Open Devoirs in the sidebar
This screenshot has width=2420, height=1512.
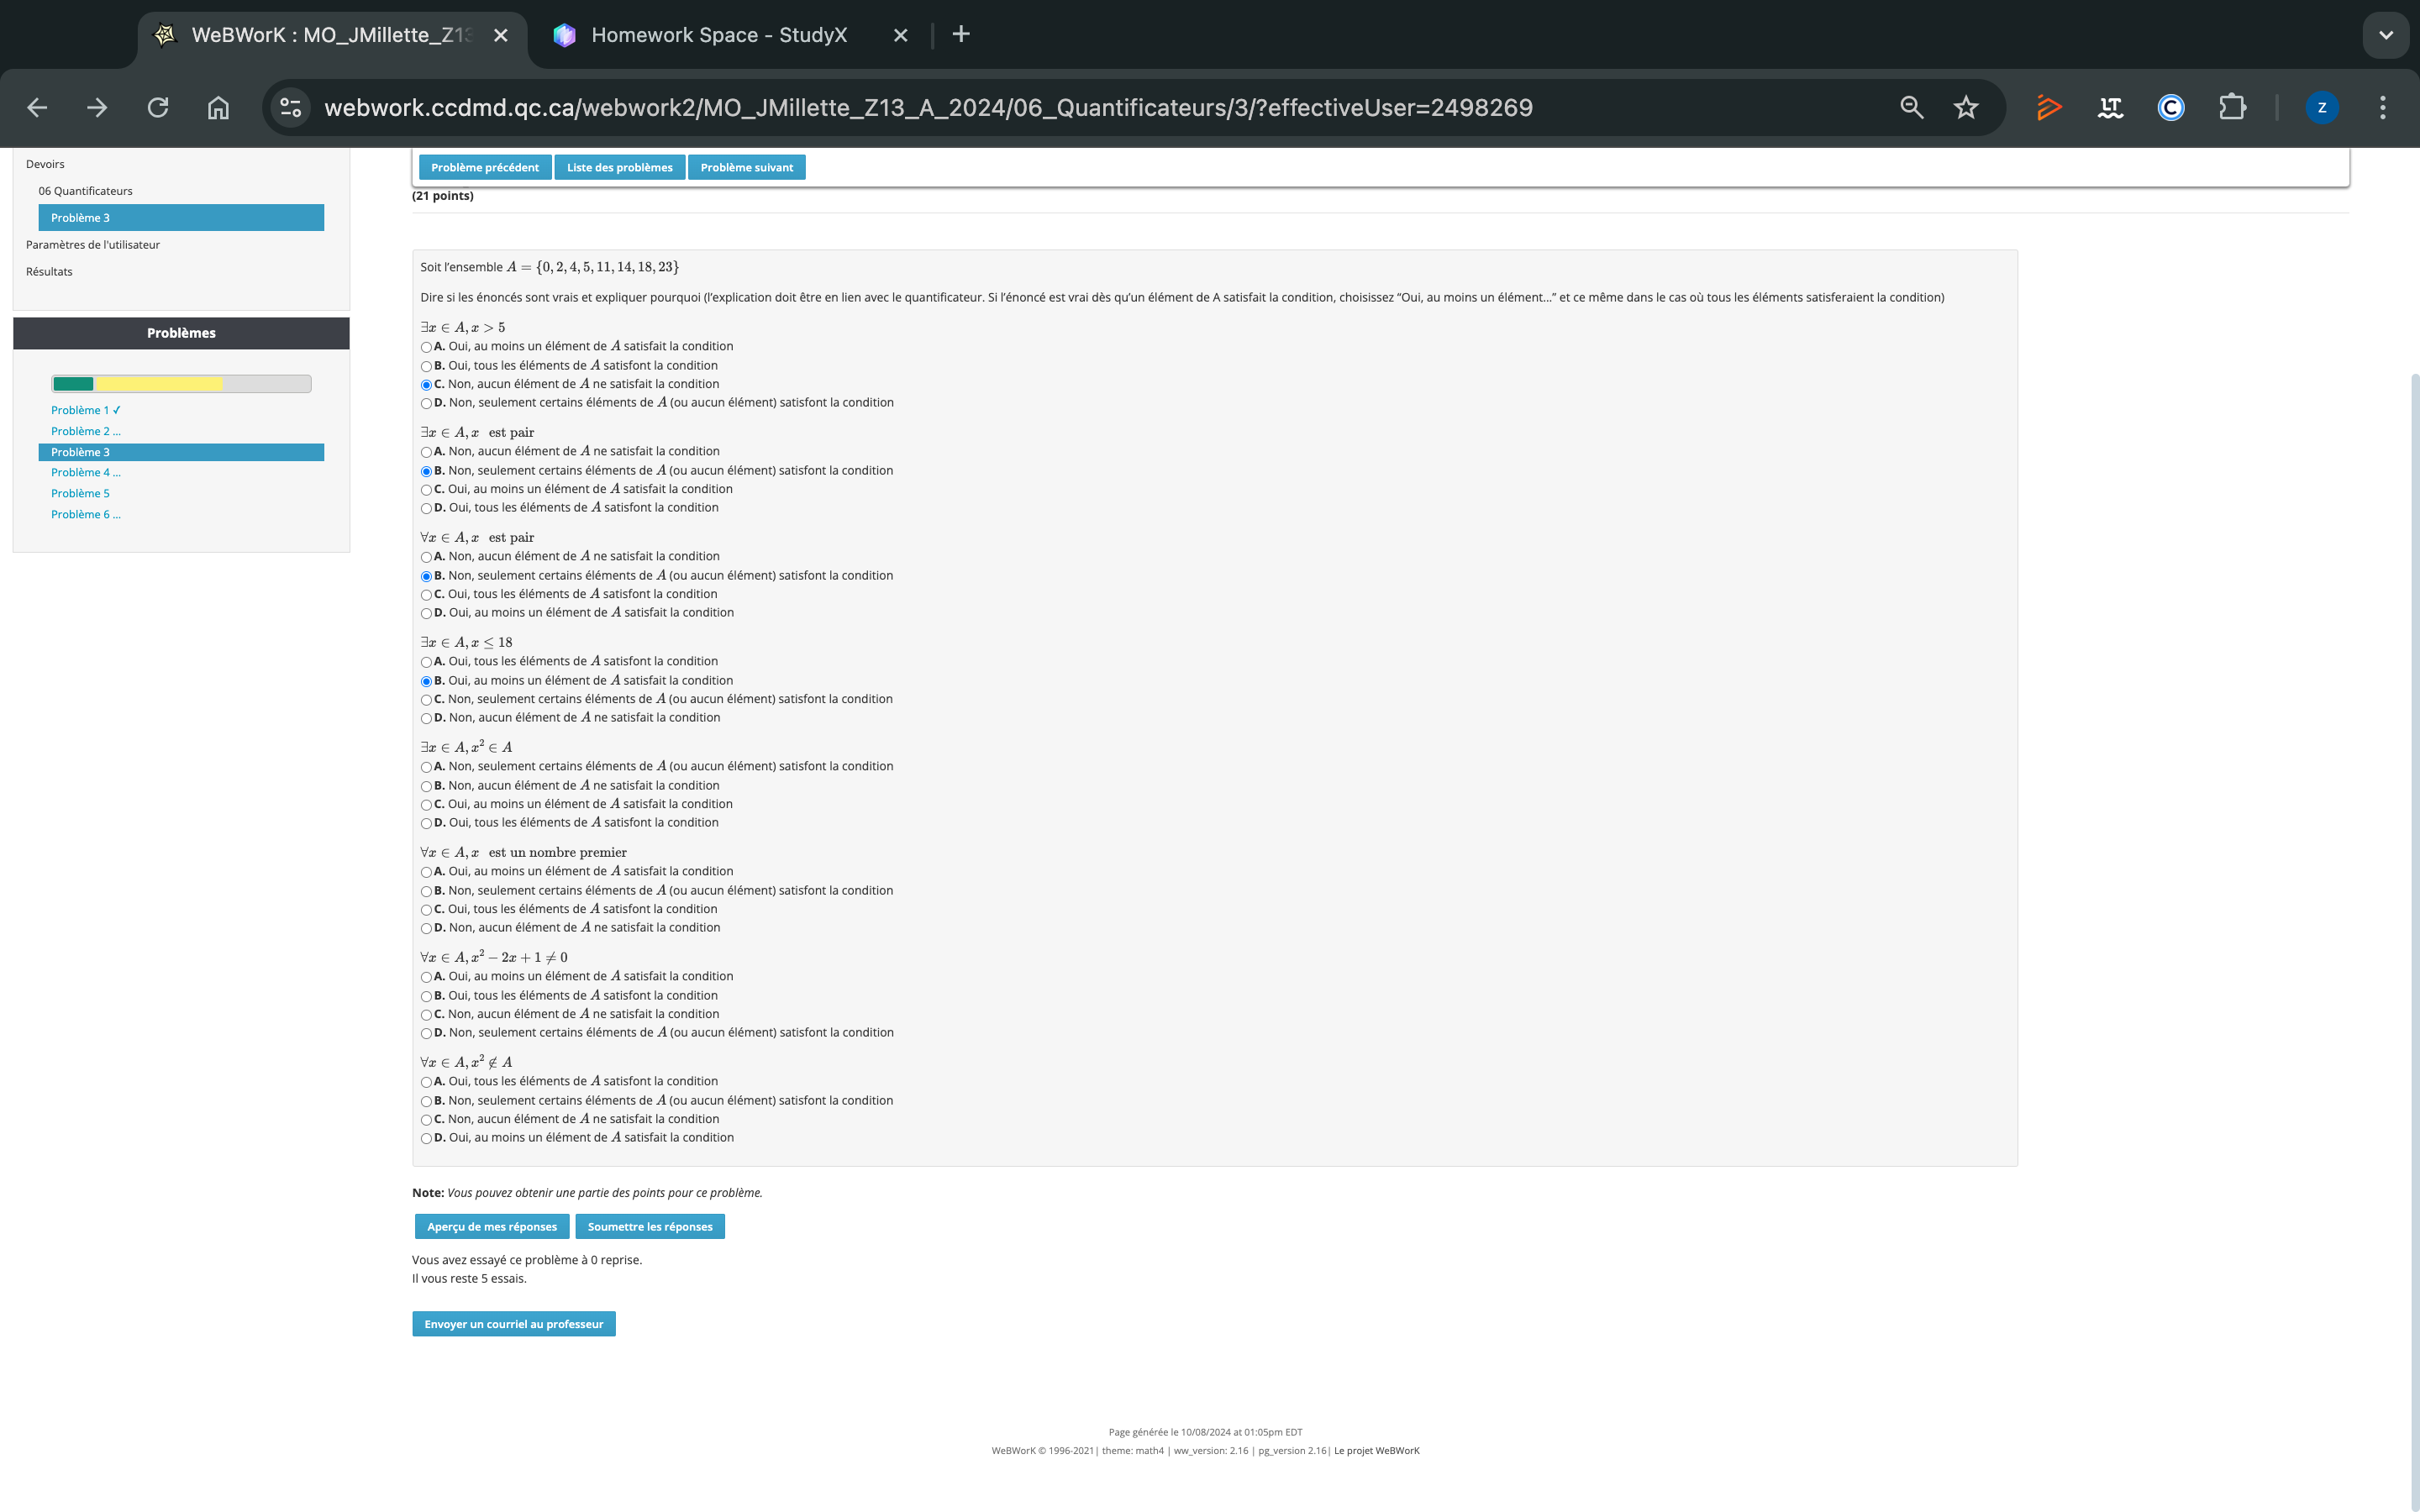point(45,164)
